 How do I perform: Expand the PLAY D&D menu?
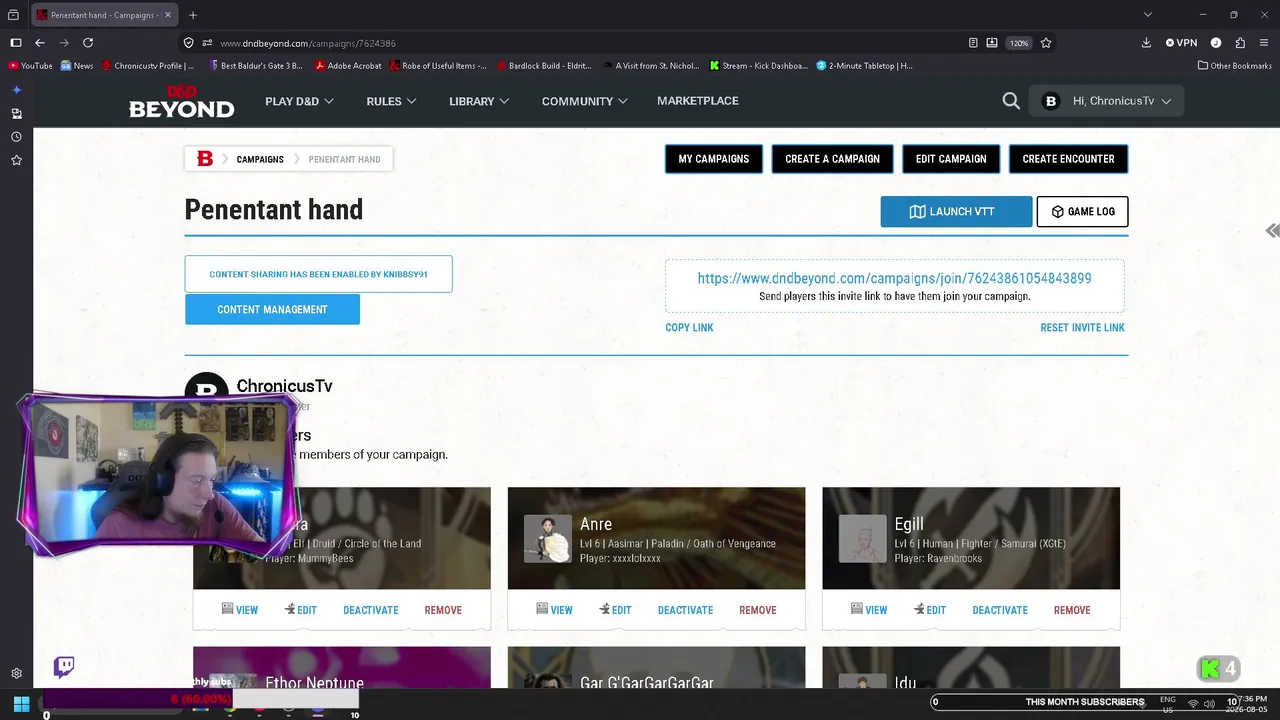(299, 101)
